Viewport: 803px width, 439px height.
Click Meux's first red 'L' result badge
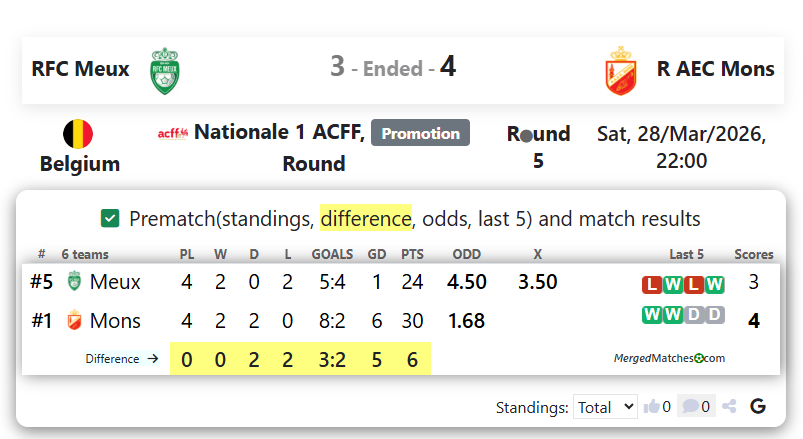[x=652, y=285]
